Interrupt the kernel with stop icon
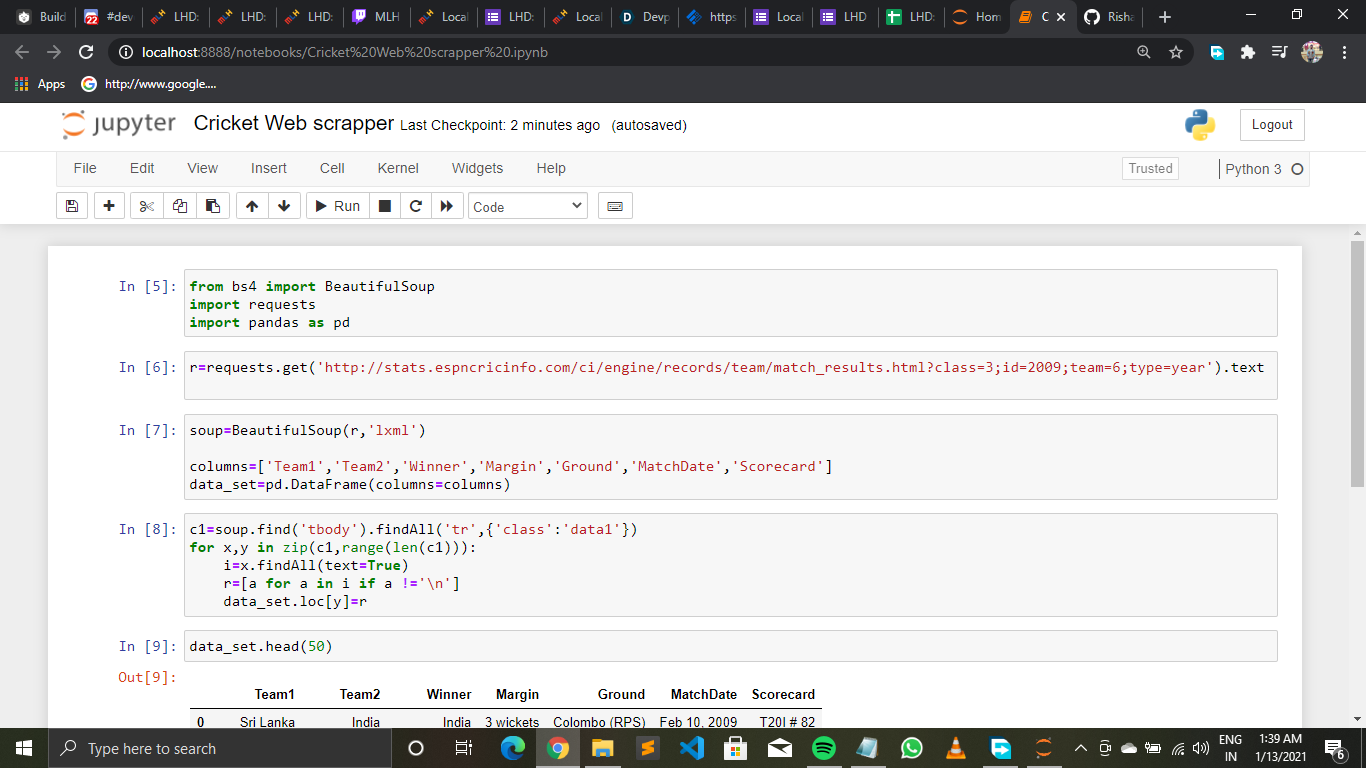 [384, 206]
